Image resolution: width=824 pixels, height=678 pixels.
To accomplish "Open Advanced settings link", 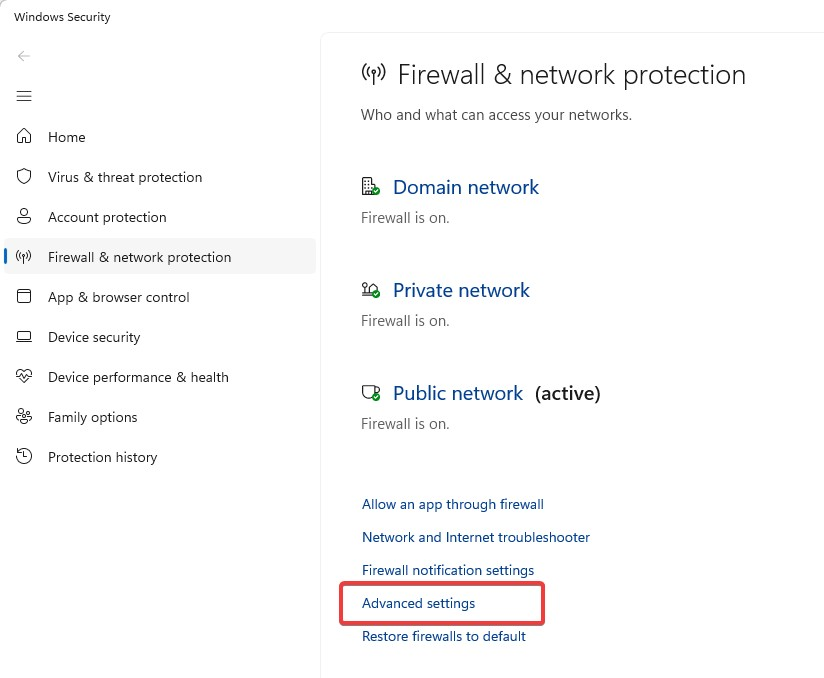I will point(418,603).
